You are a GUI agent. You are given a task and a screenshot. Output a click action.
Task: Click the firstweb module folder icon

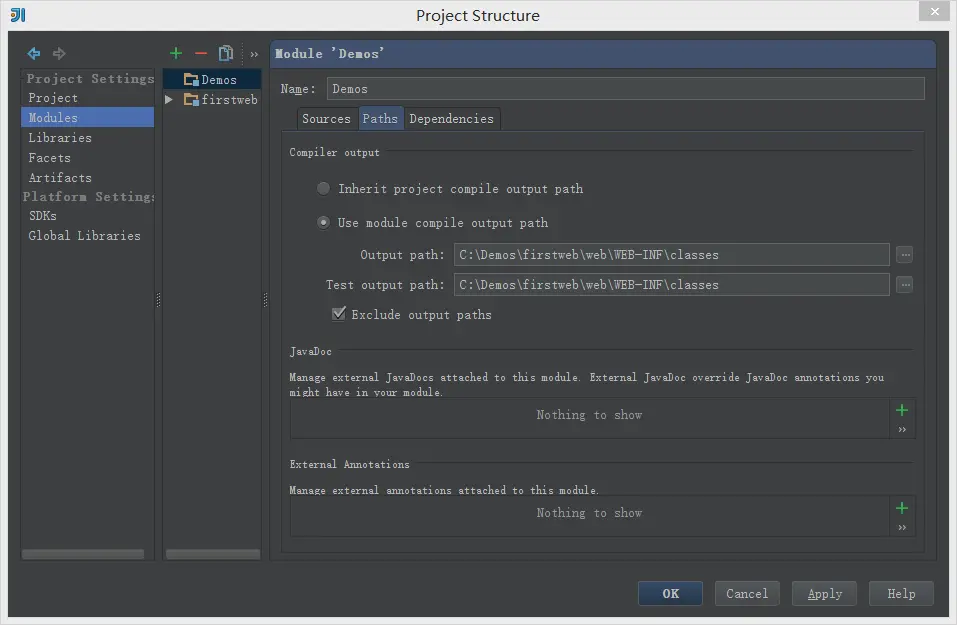(191, 99)
